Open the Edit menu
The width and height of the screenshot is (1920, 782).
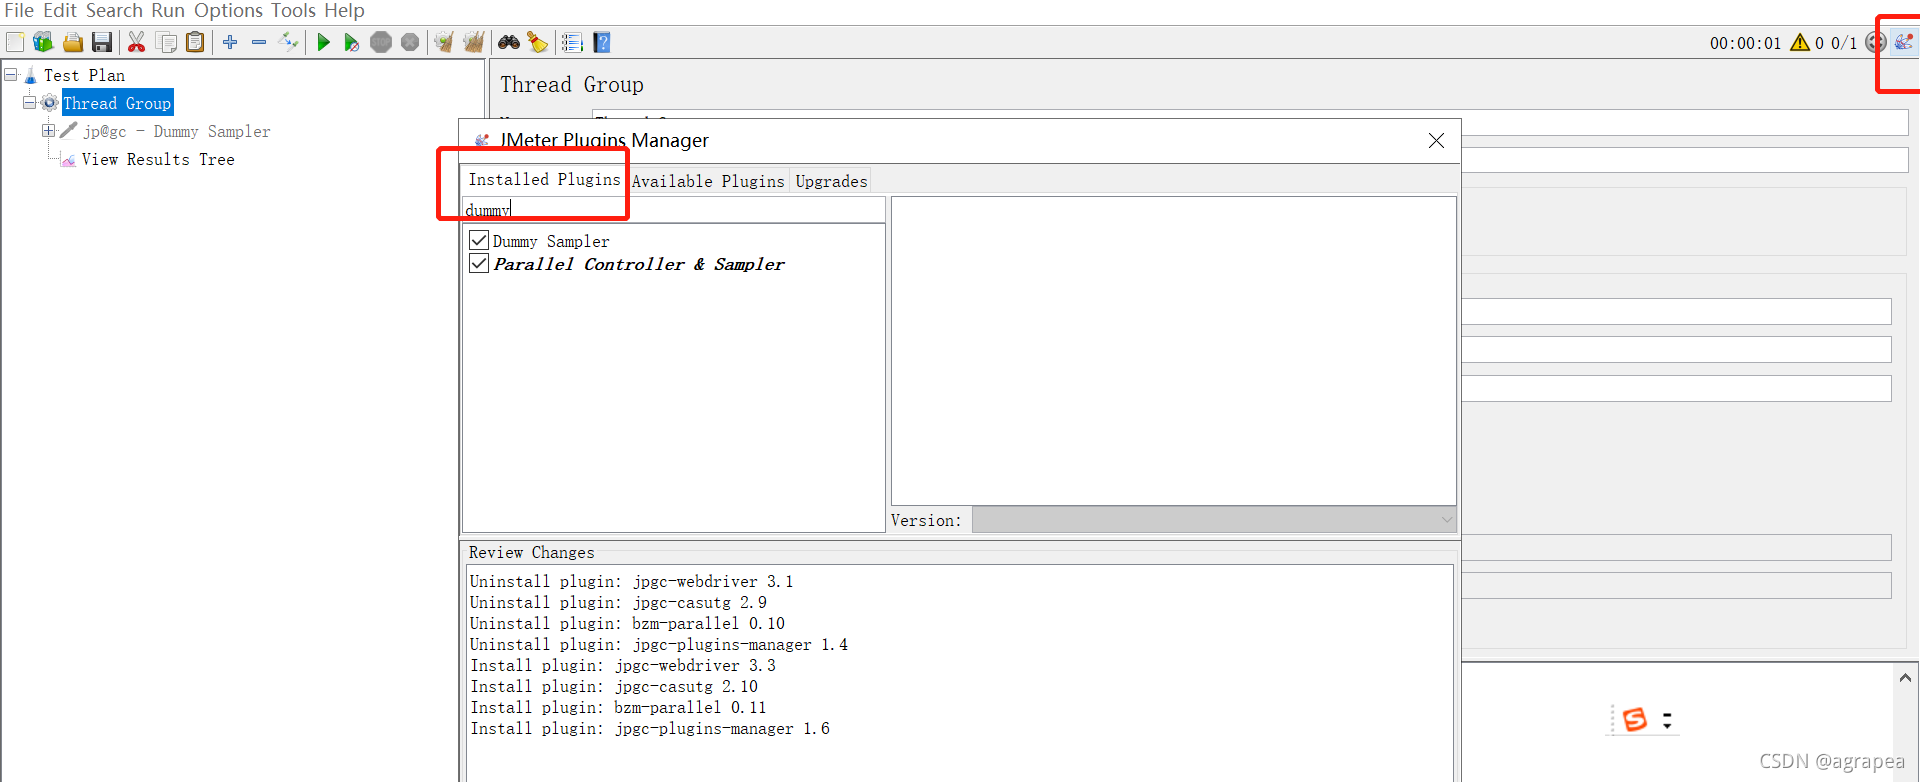[x=60, y=11]
